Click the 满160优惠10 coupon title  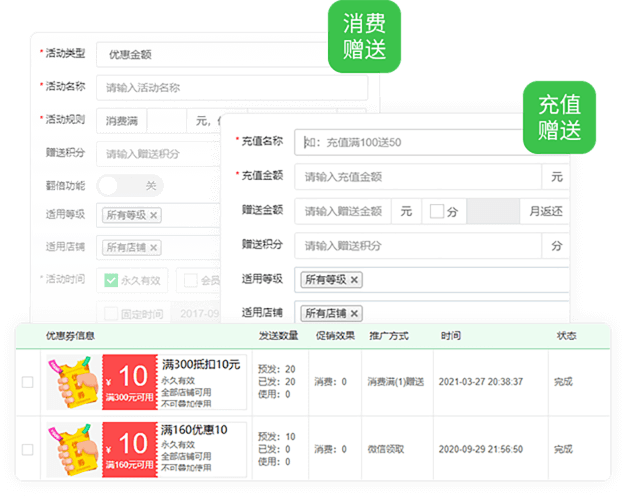pyautogui.click(x=194, y=430)
